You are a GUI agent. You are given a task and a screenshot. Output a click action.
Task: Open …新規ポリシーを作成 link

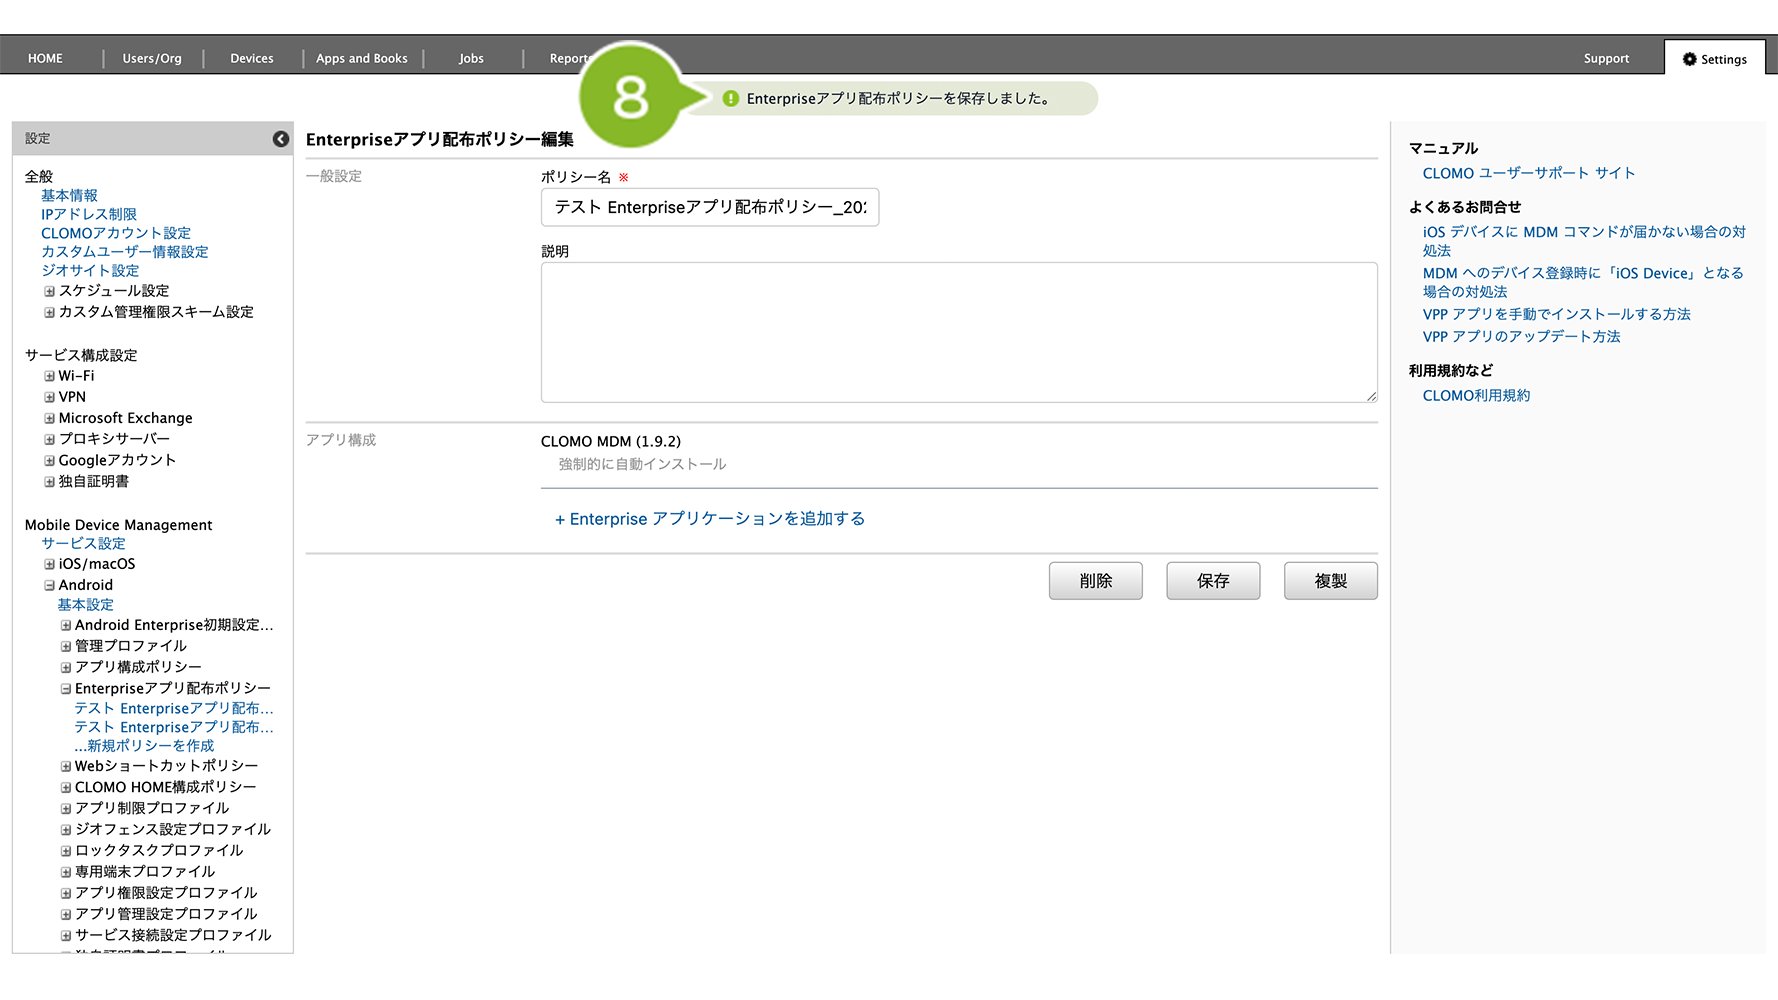coord(144,746)
